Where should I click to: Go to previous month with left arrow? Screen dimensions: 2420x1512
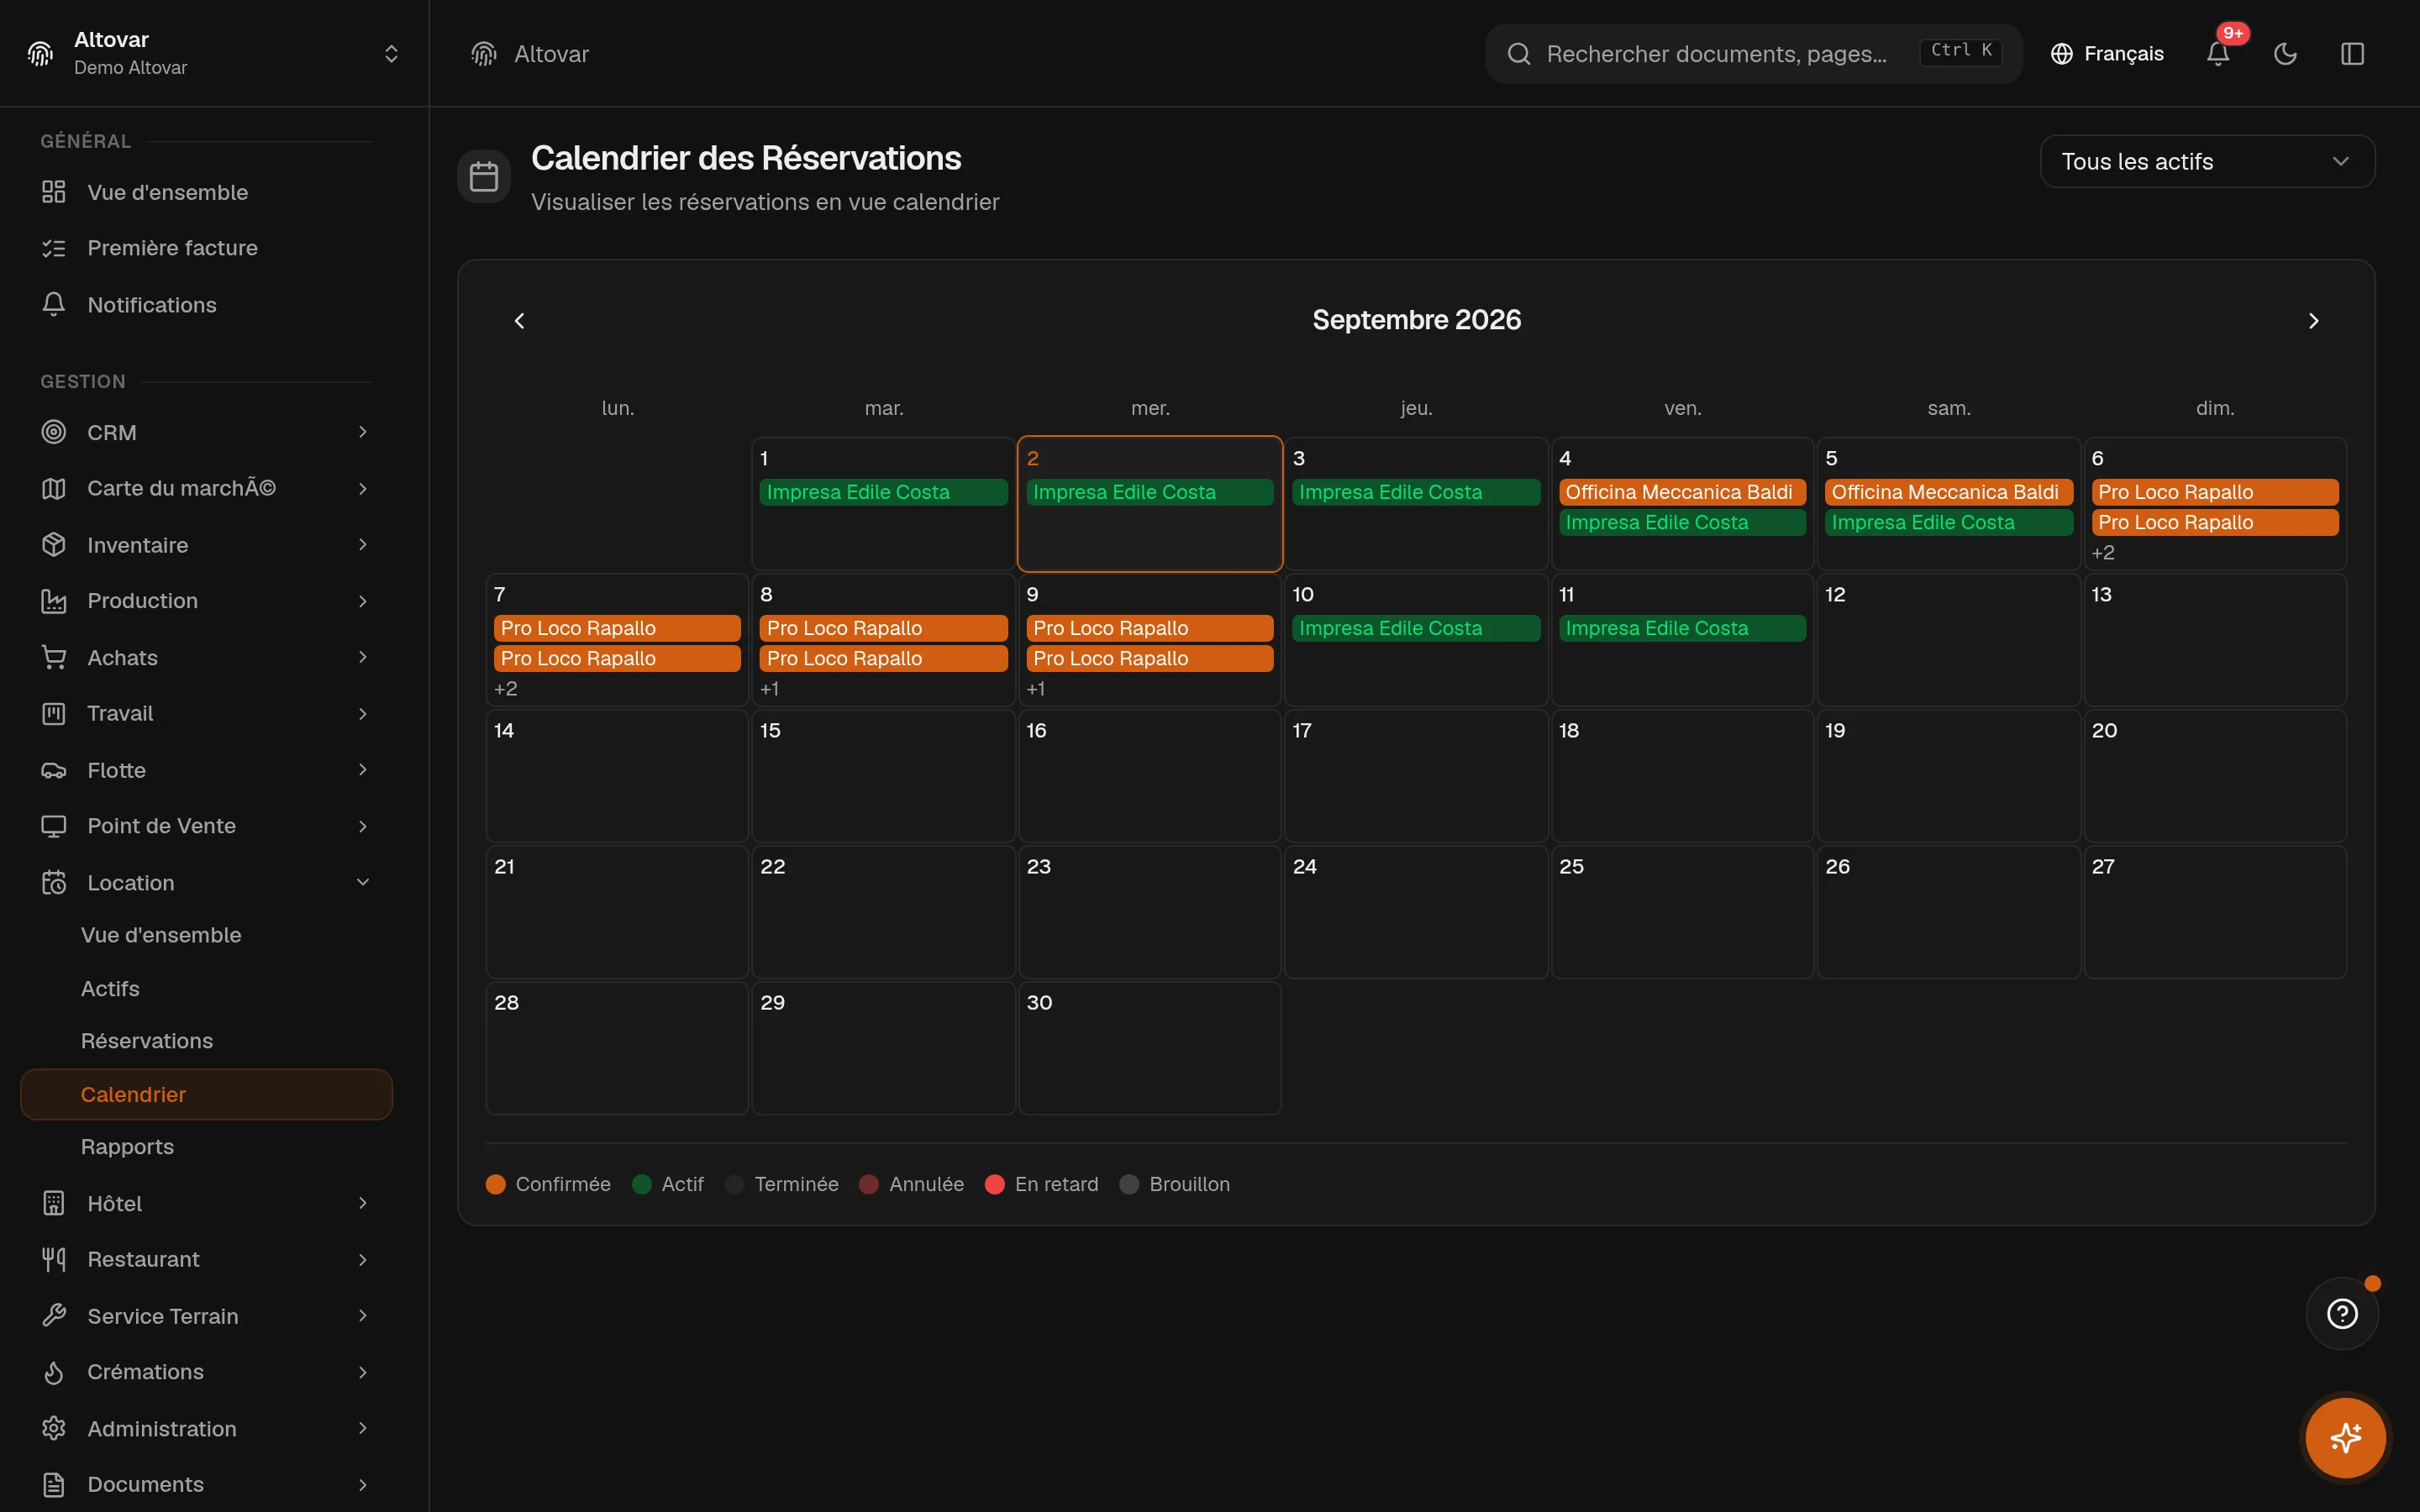(519, 321)
